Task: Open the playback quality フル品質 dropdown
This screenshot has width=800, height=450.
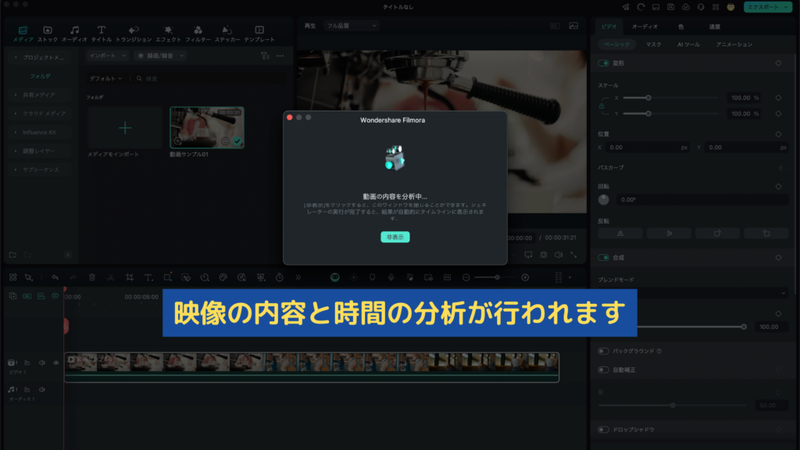Action: (352, 26)
